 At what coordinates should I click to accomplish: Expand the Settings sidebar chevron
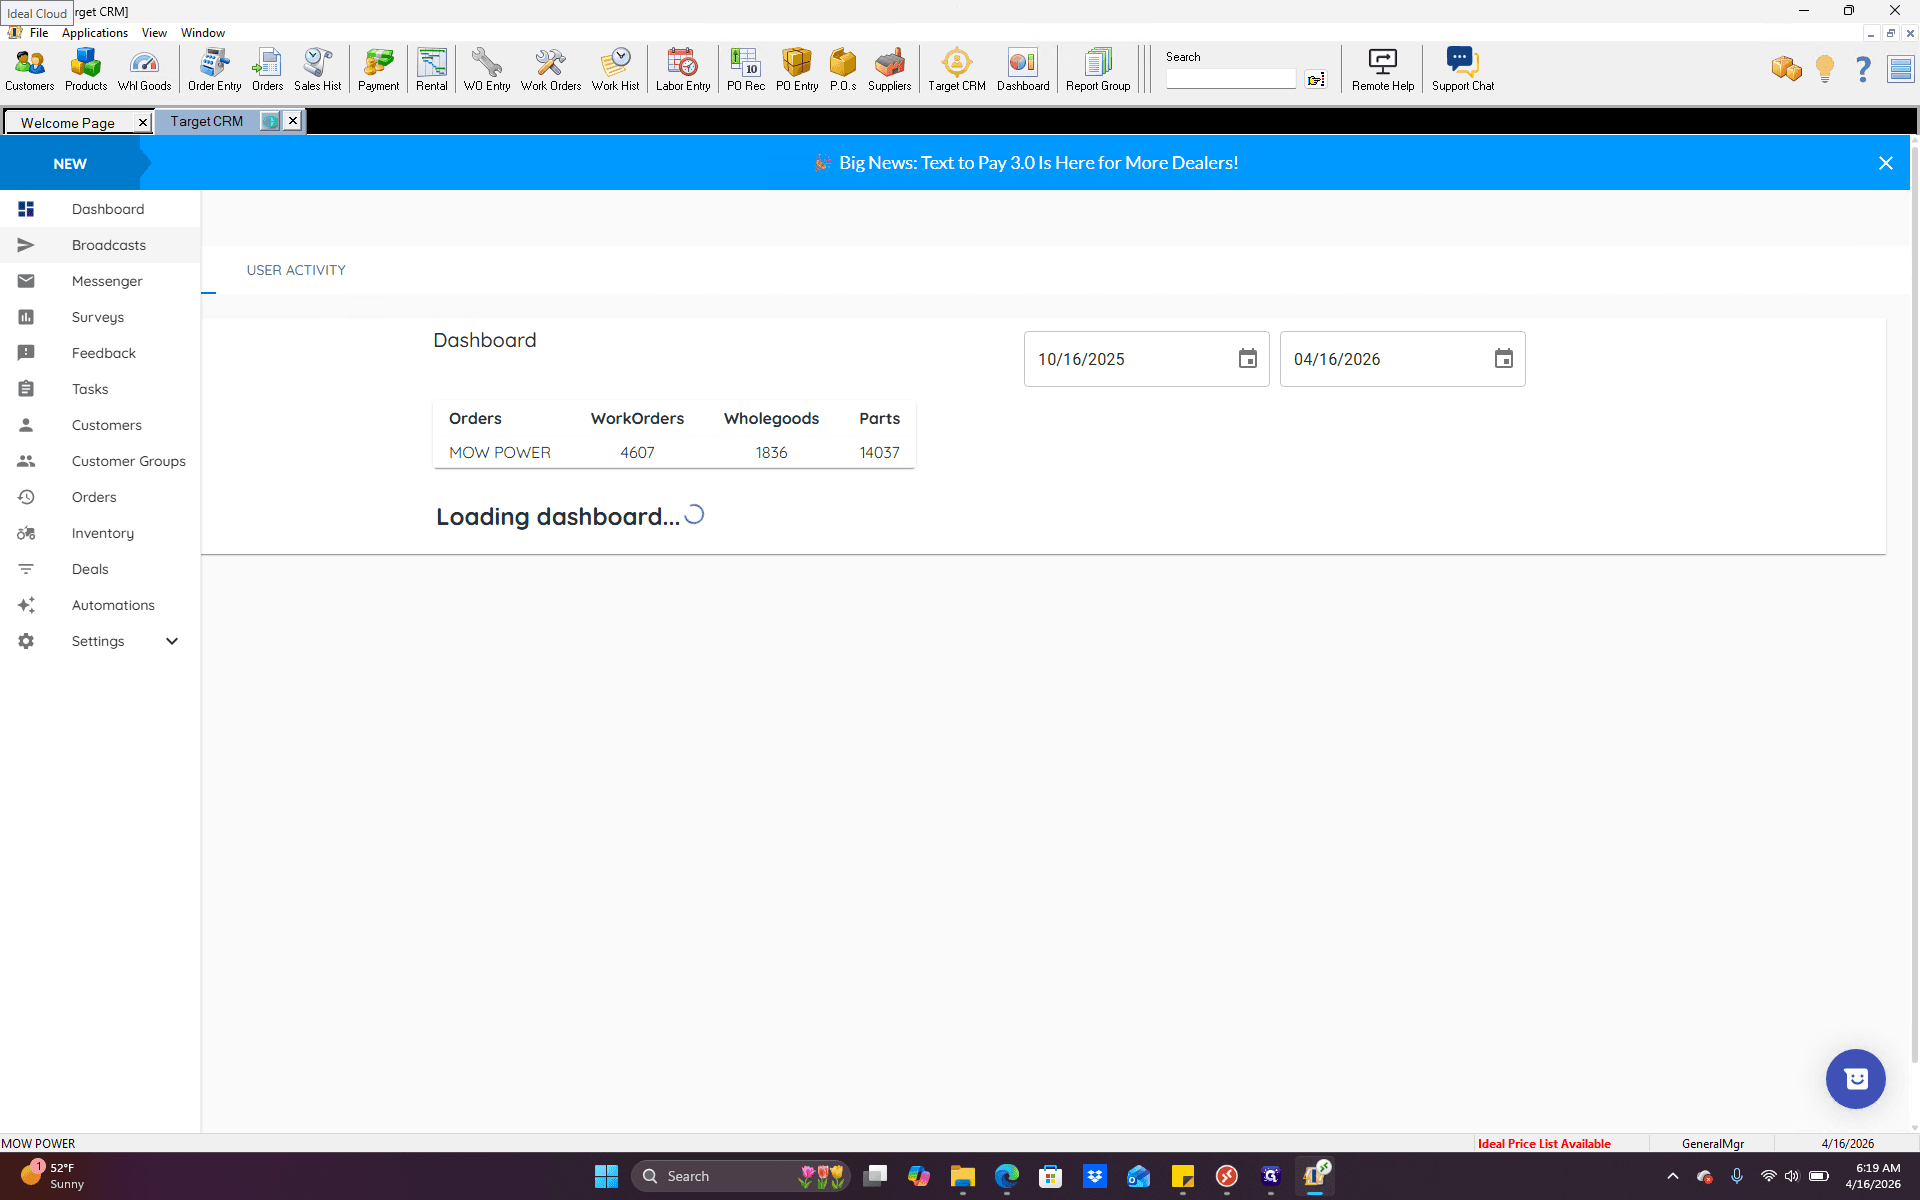tap(172, 641)
